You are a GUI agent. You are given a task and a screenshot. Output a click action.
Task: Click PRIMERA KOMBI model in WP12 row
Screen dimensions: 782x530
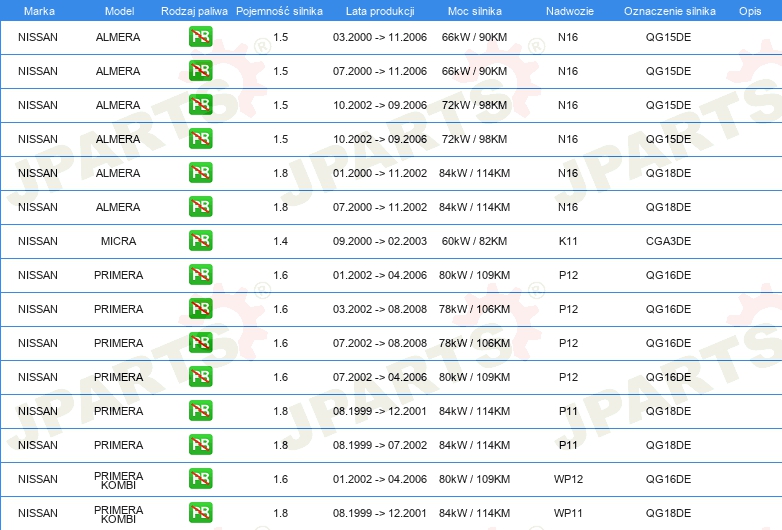pos(118,480)
